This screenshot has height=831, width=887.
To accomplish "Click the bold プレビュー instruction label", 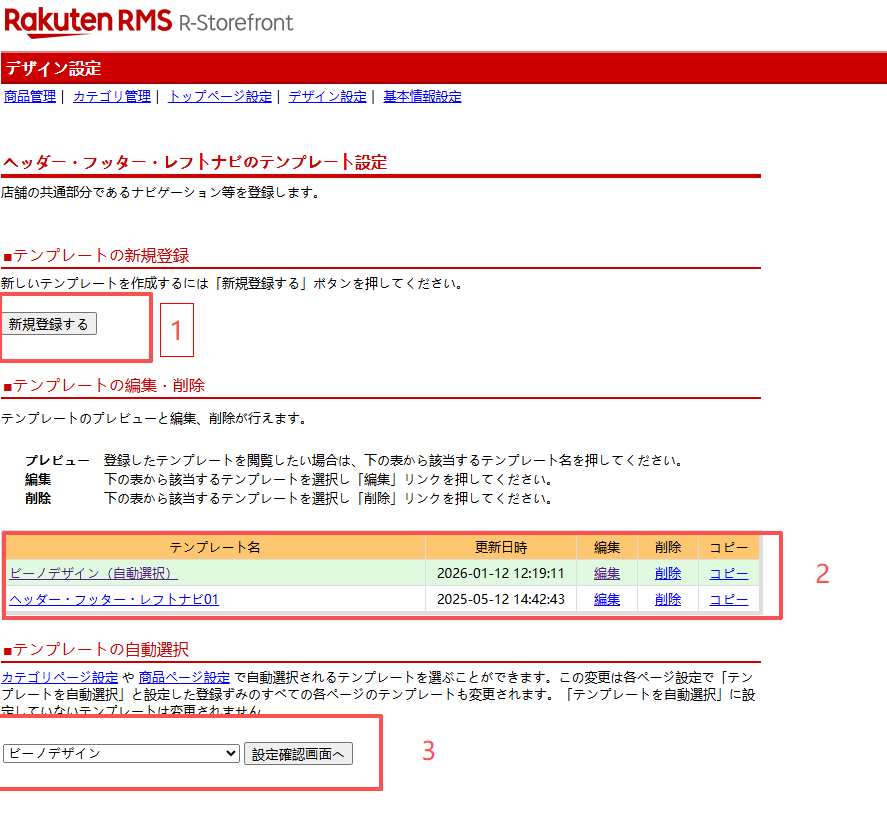I will [x=57, y=460].
